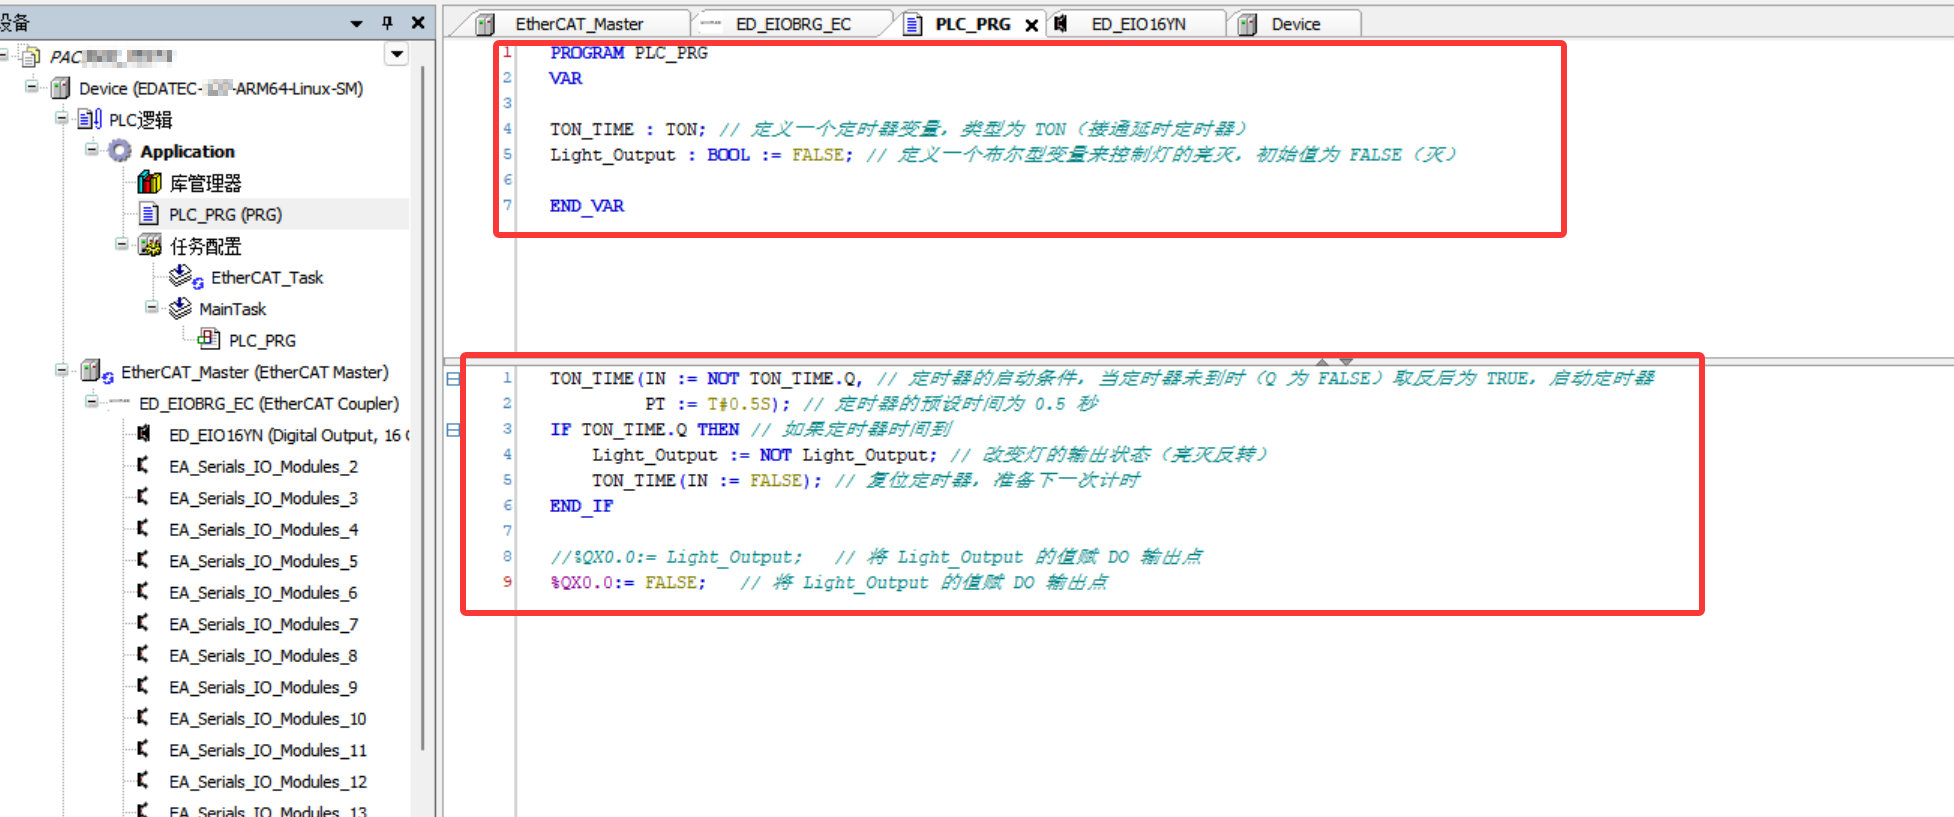Pin the devices panel with pushpin icon
1954x817 pixels.
click(x=387, y=22)
